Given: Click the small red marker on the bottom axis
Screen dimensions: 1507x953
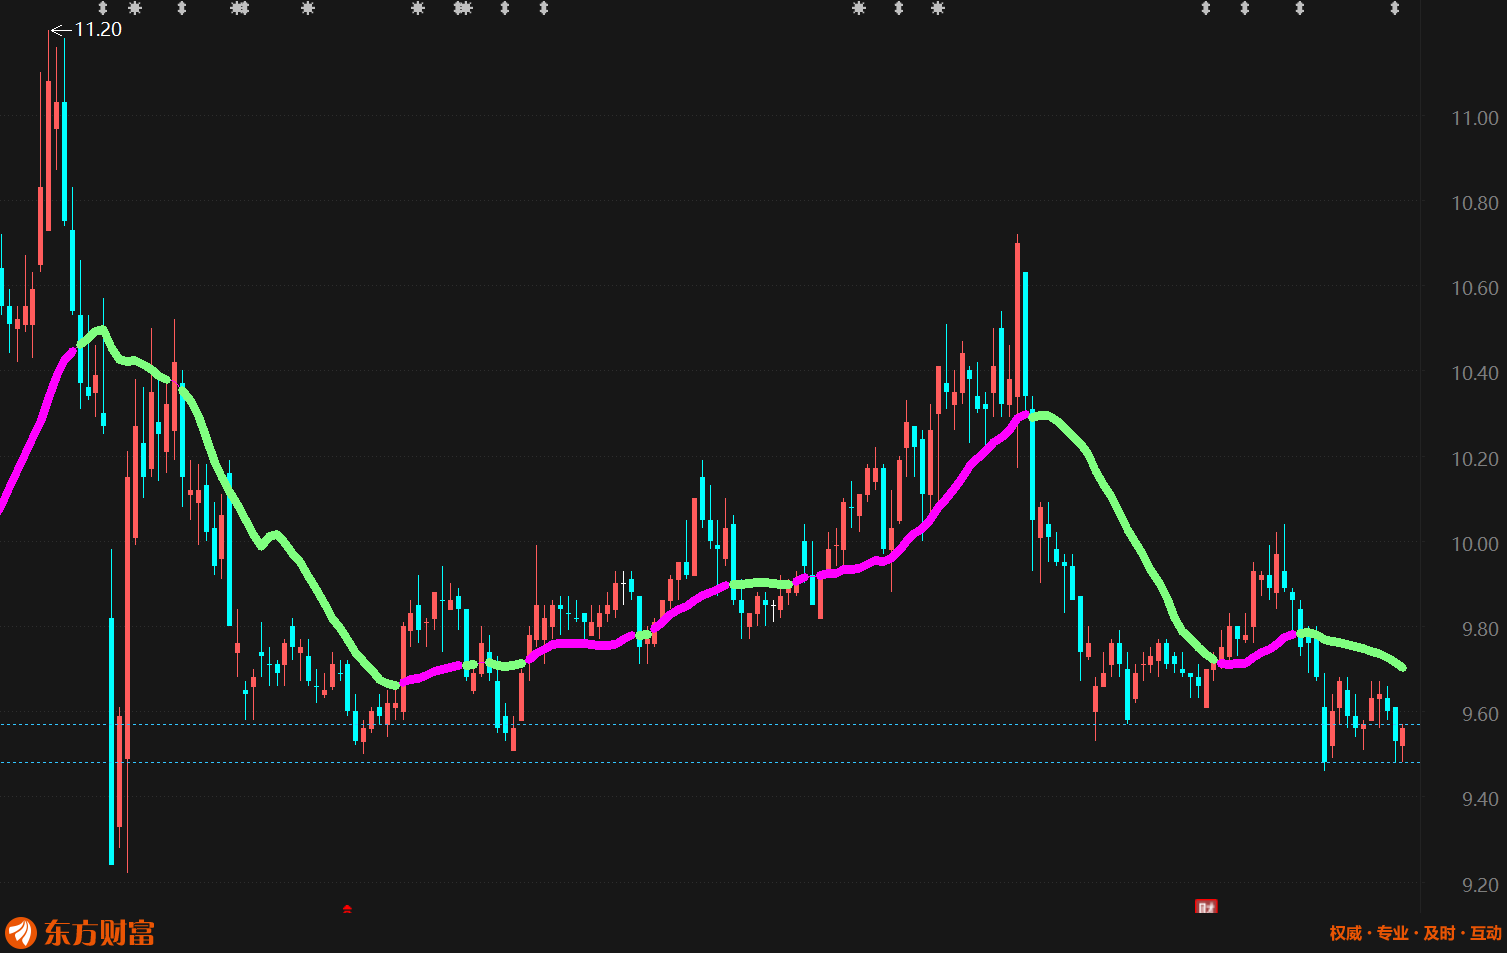Looking at the screenshot, I should click(x=347, y=909).
